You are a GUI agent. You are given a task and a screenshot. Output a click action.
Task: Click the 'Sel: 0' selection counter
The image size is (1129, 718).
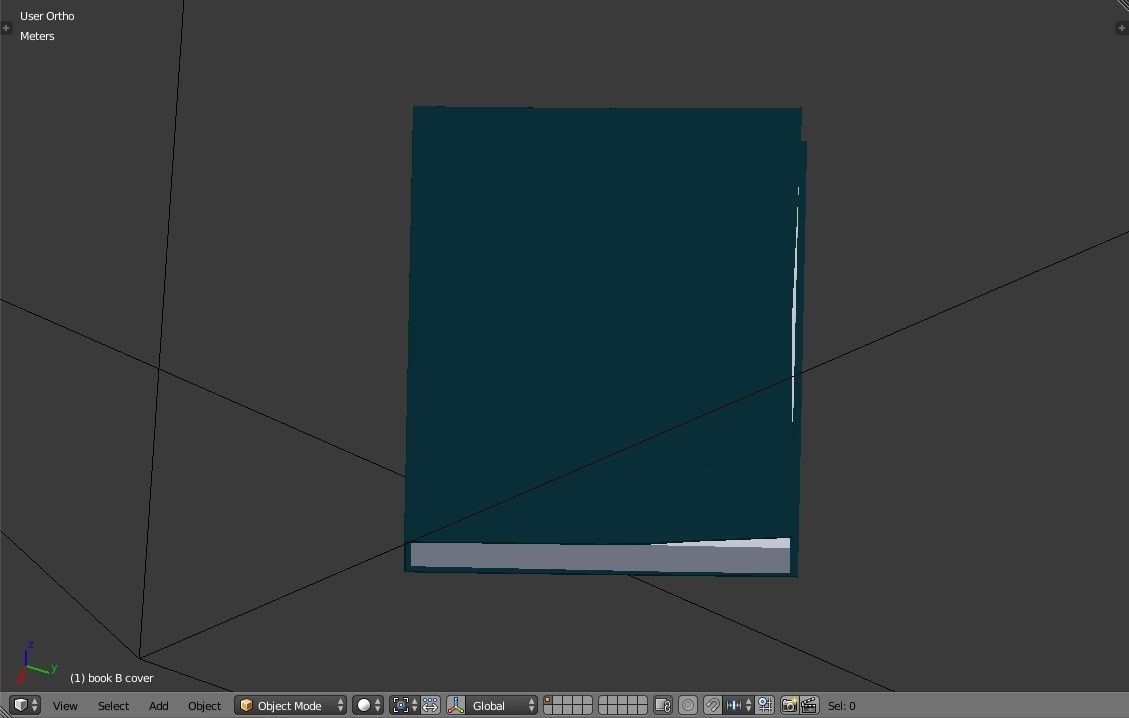point(842,706)
